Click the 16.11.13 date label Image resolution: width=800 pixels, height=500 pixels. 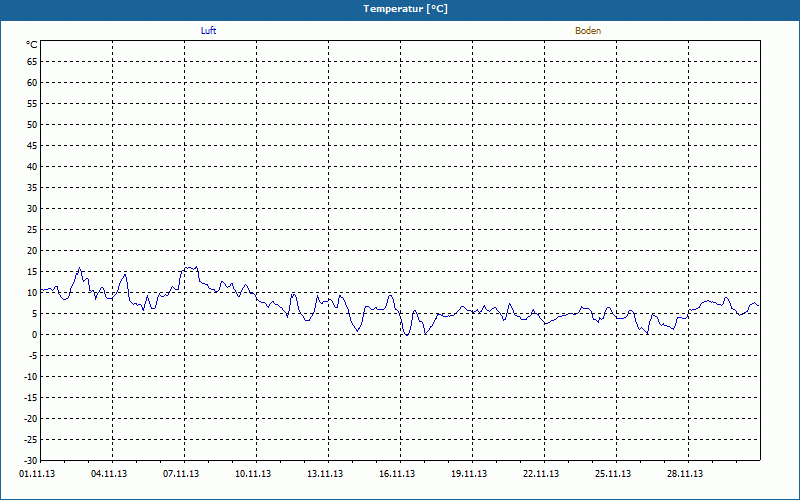397,473
